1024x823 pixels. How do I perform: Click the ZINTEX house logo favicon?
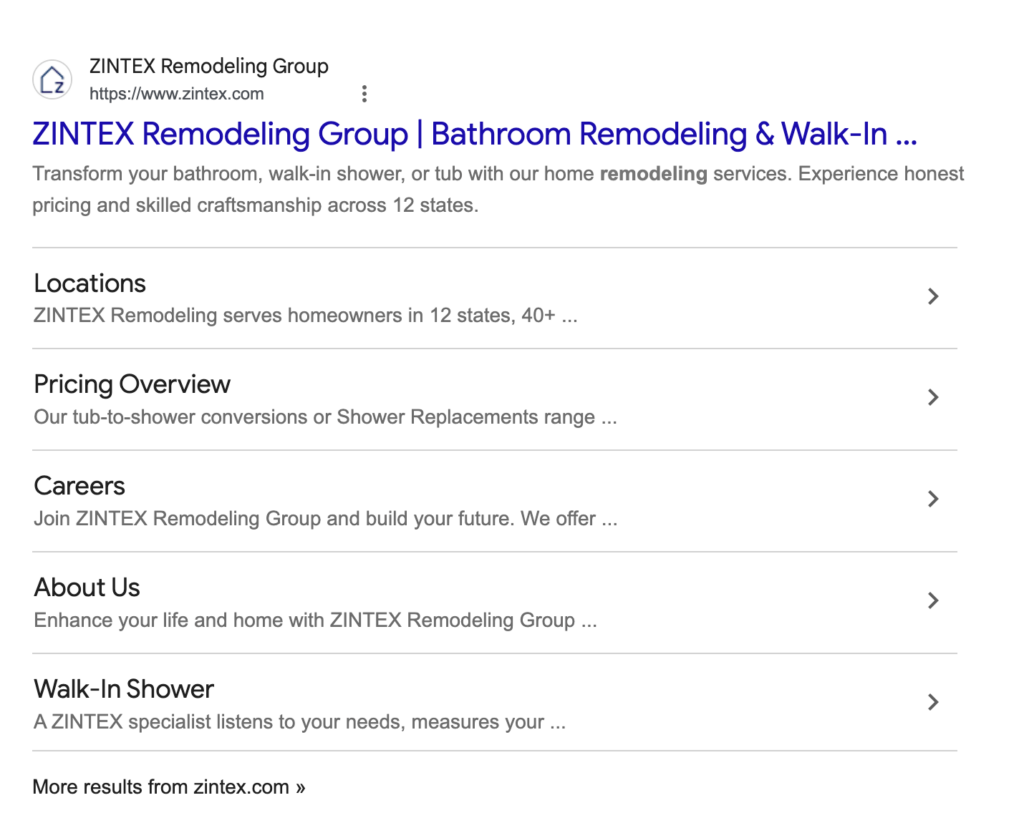[52, 80]
